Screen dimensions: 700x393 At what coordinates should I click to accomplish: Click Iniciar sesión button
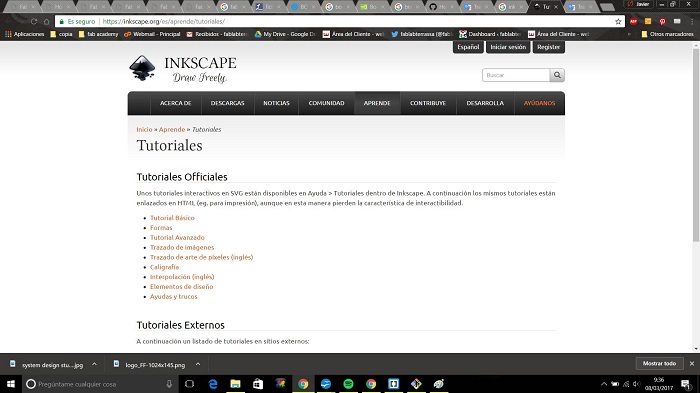coord(508,47)
